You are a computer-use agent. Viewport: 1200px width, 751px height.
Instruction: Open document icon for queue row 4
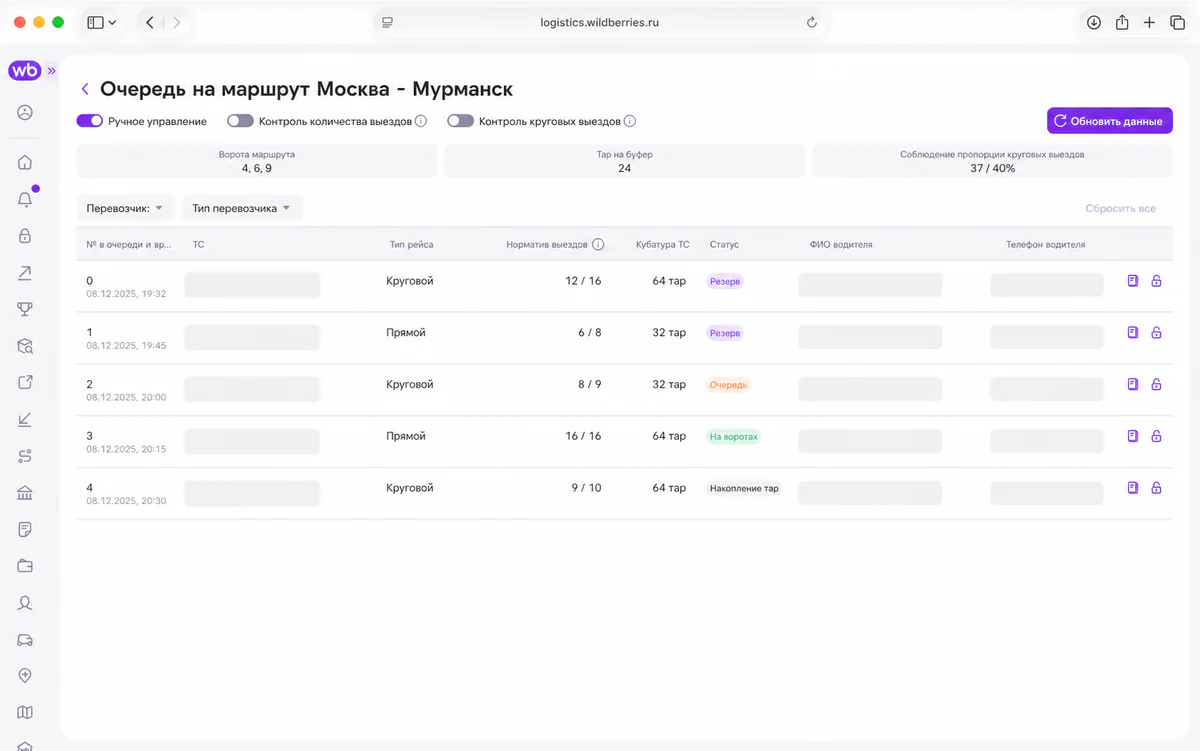click(x=1133, y=488)
